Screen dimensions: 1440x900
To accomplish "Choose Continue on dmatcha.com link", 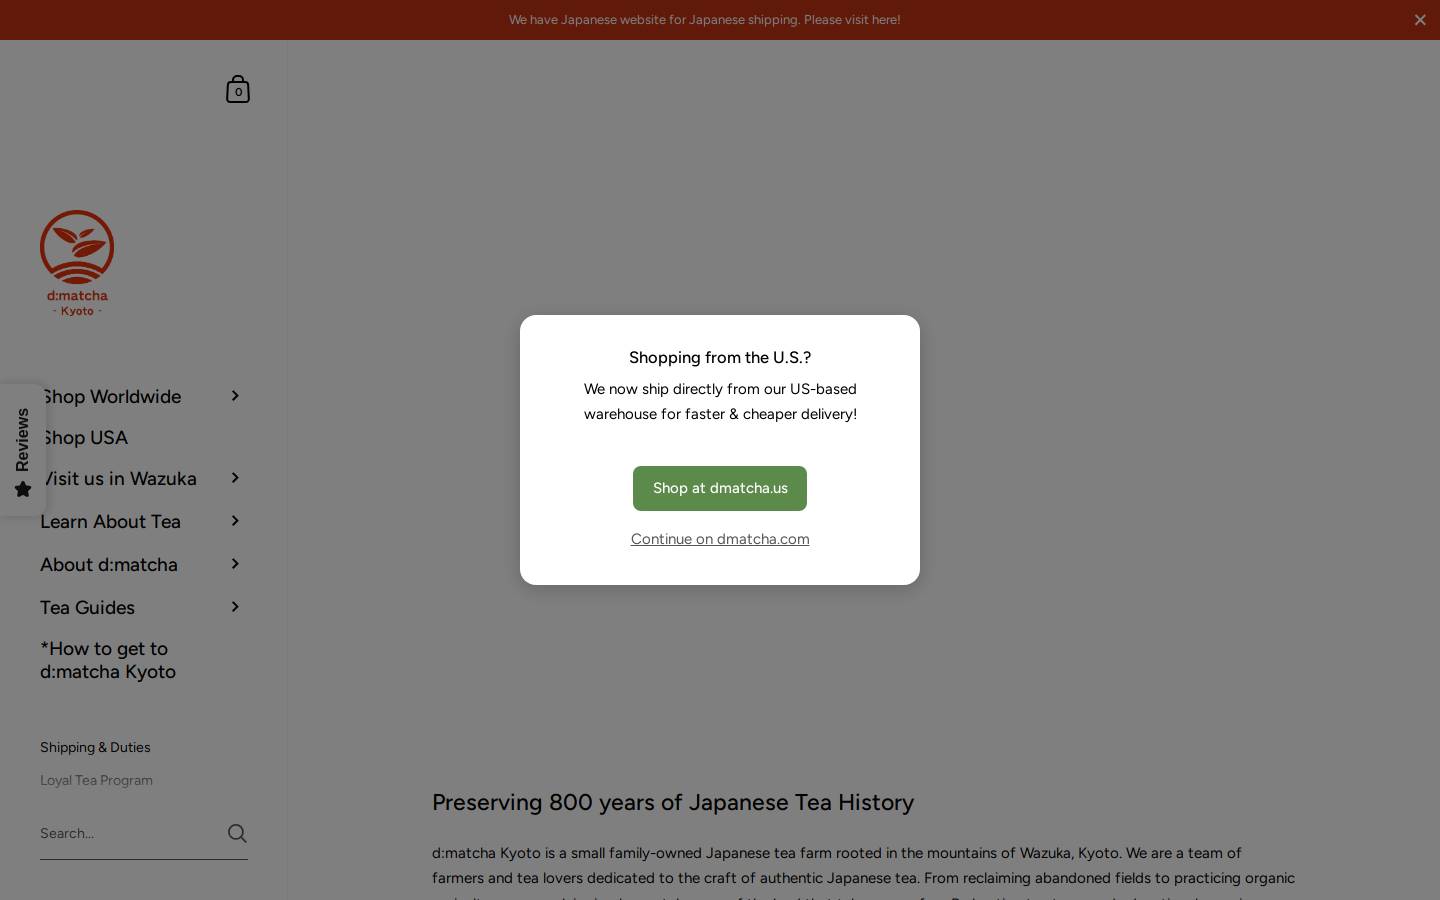I will coord(720,539).
